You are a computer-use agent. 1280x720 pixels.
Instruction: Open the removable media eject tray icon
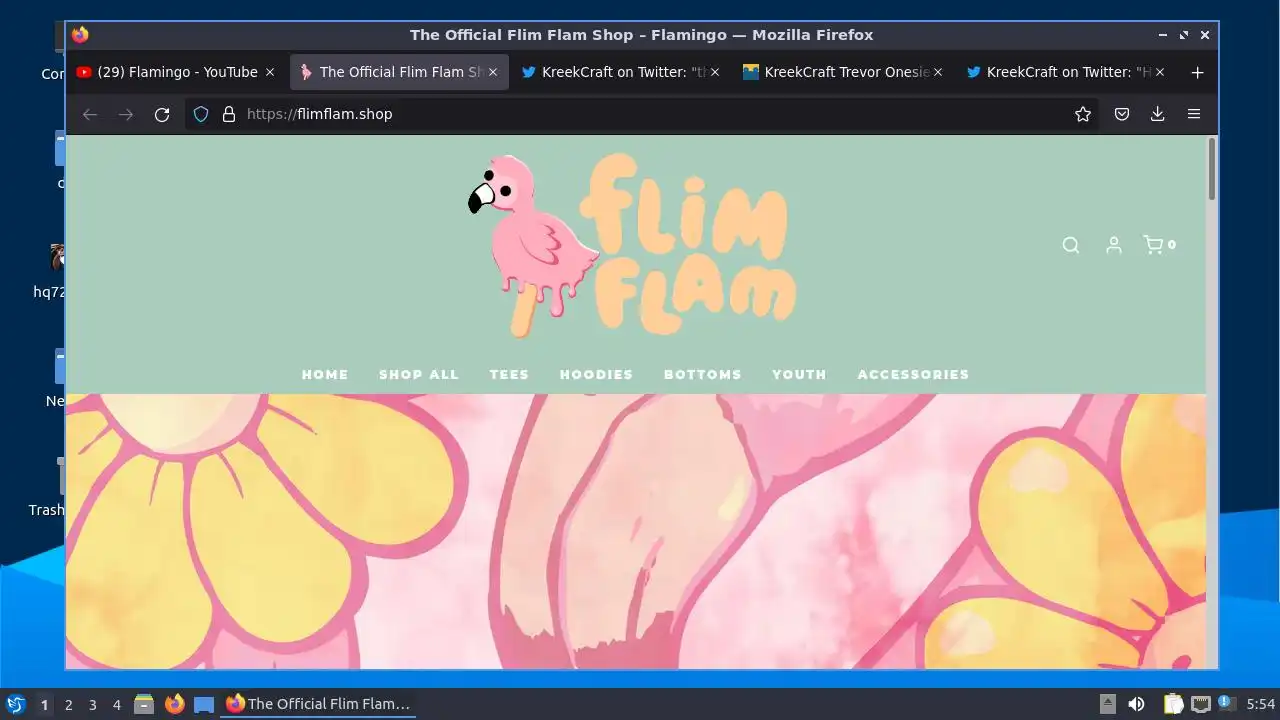point(1107,704)
